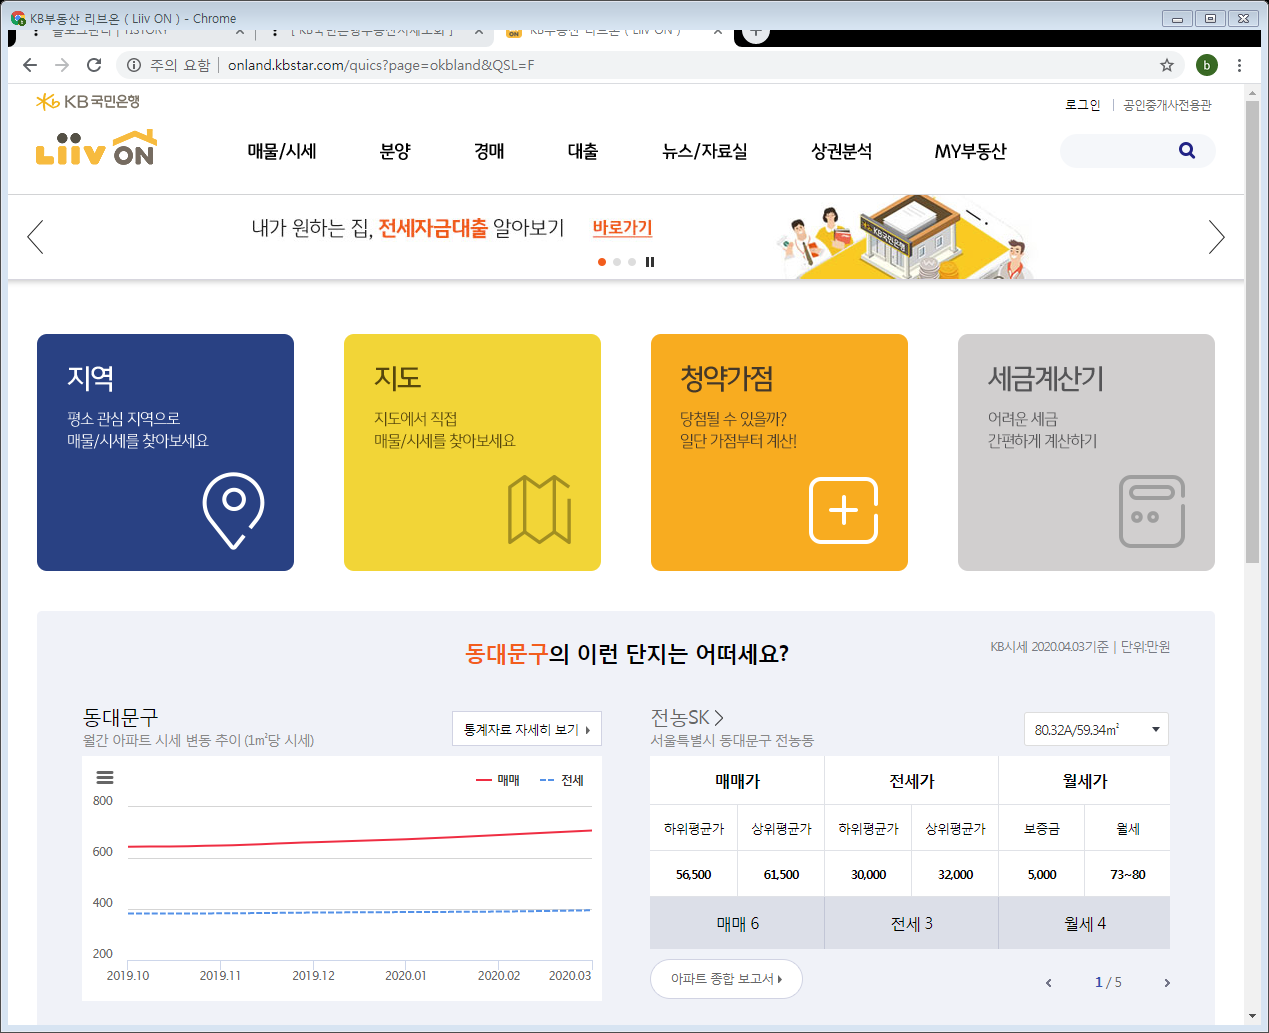The width and height of the screenshot is (1269, 1033).
Task: Open the 지도 card
Action: (x=472, y=452)
